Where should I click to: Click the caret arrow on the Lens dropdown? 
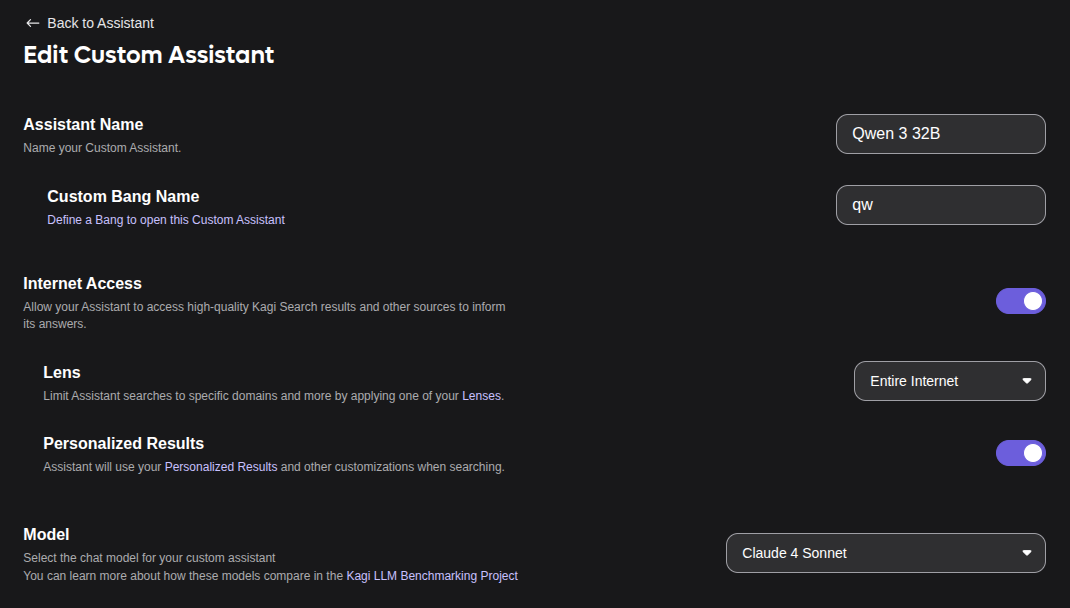[x=1026, y=381]
